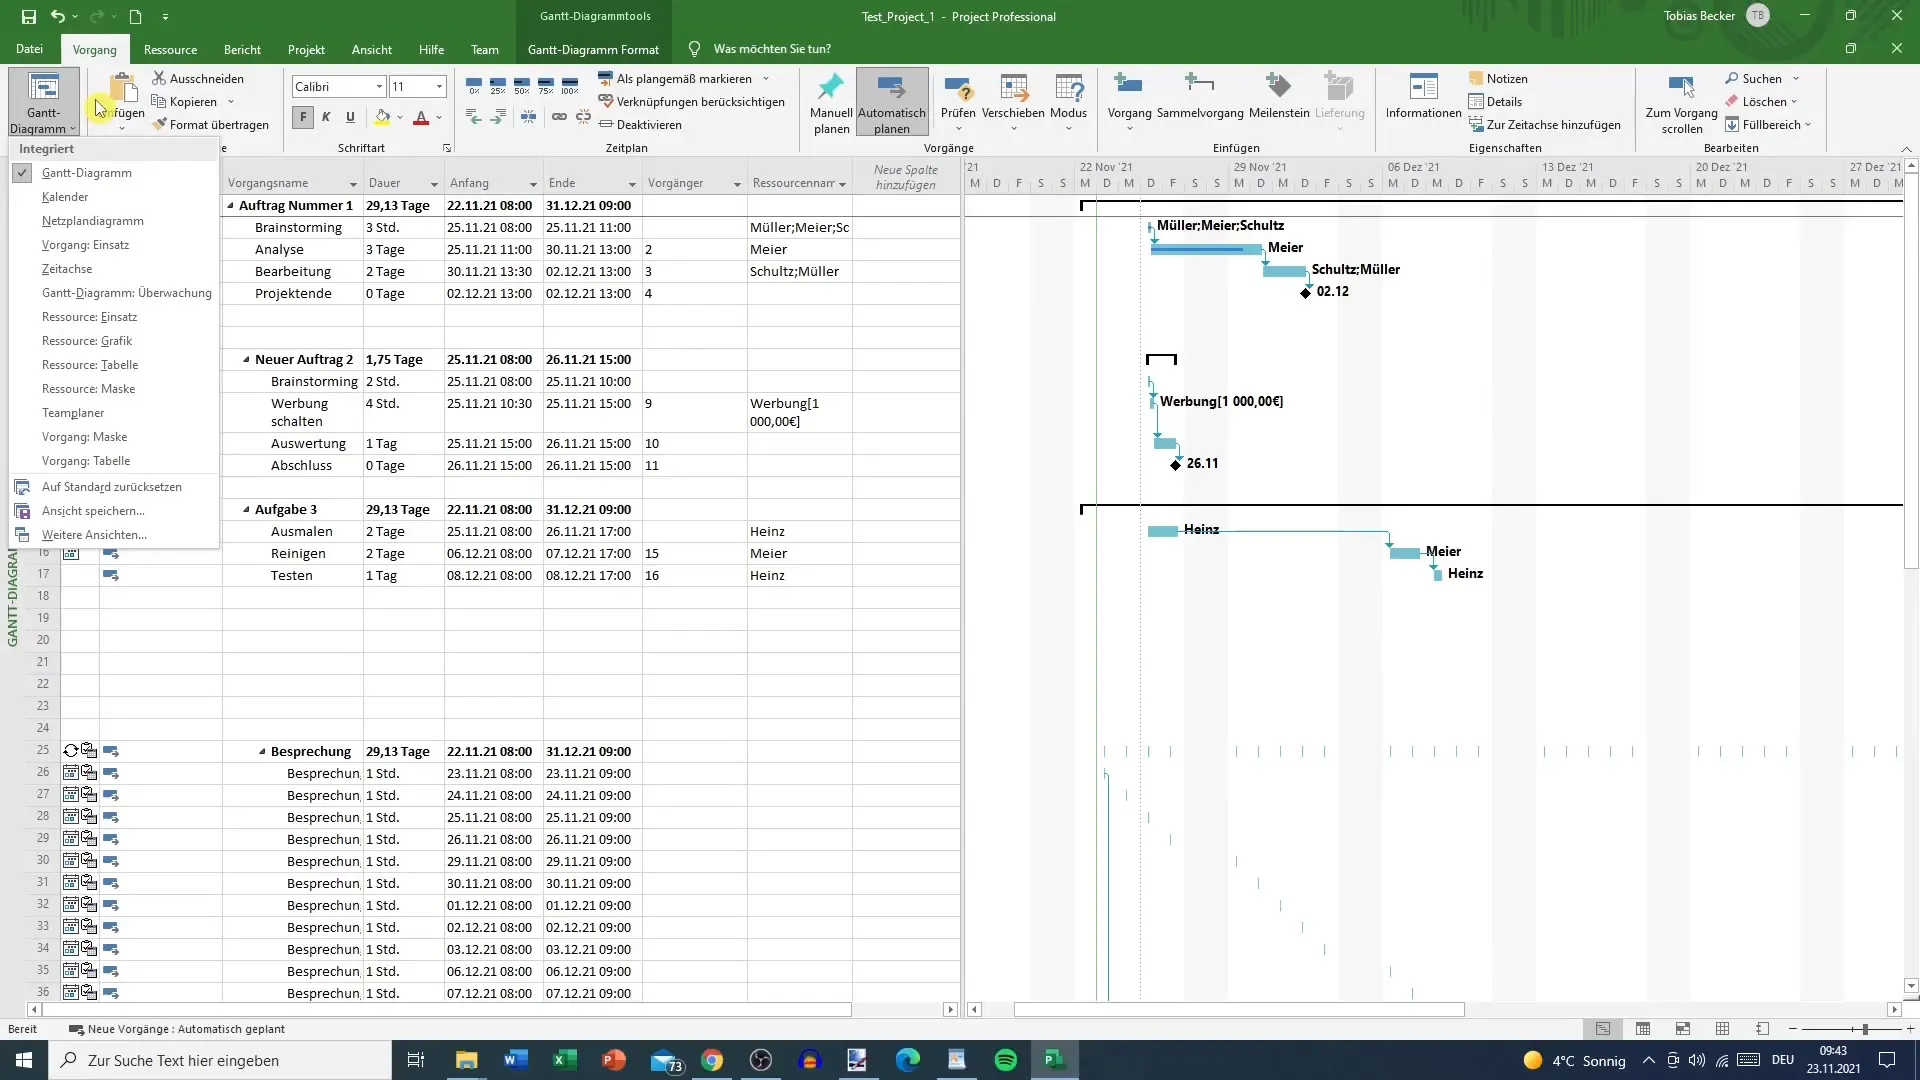Image resolution: width=1920 pixels, height=1080 pixels.
Task: Click Windows search box in taskbar
Action: tap(220, 1060)
